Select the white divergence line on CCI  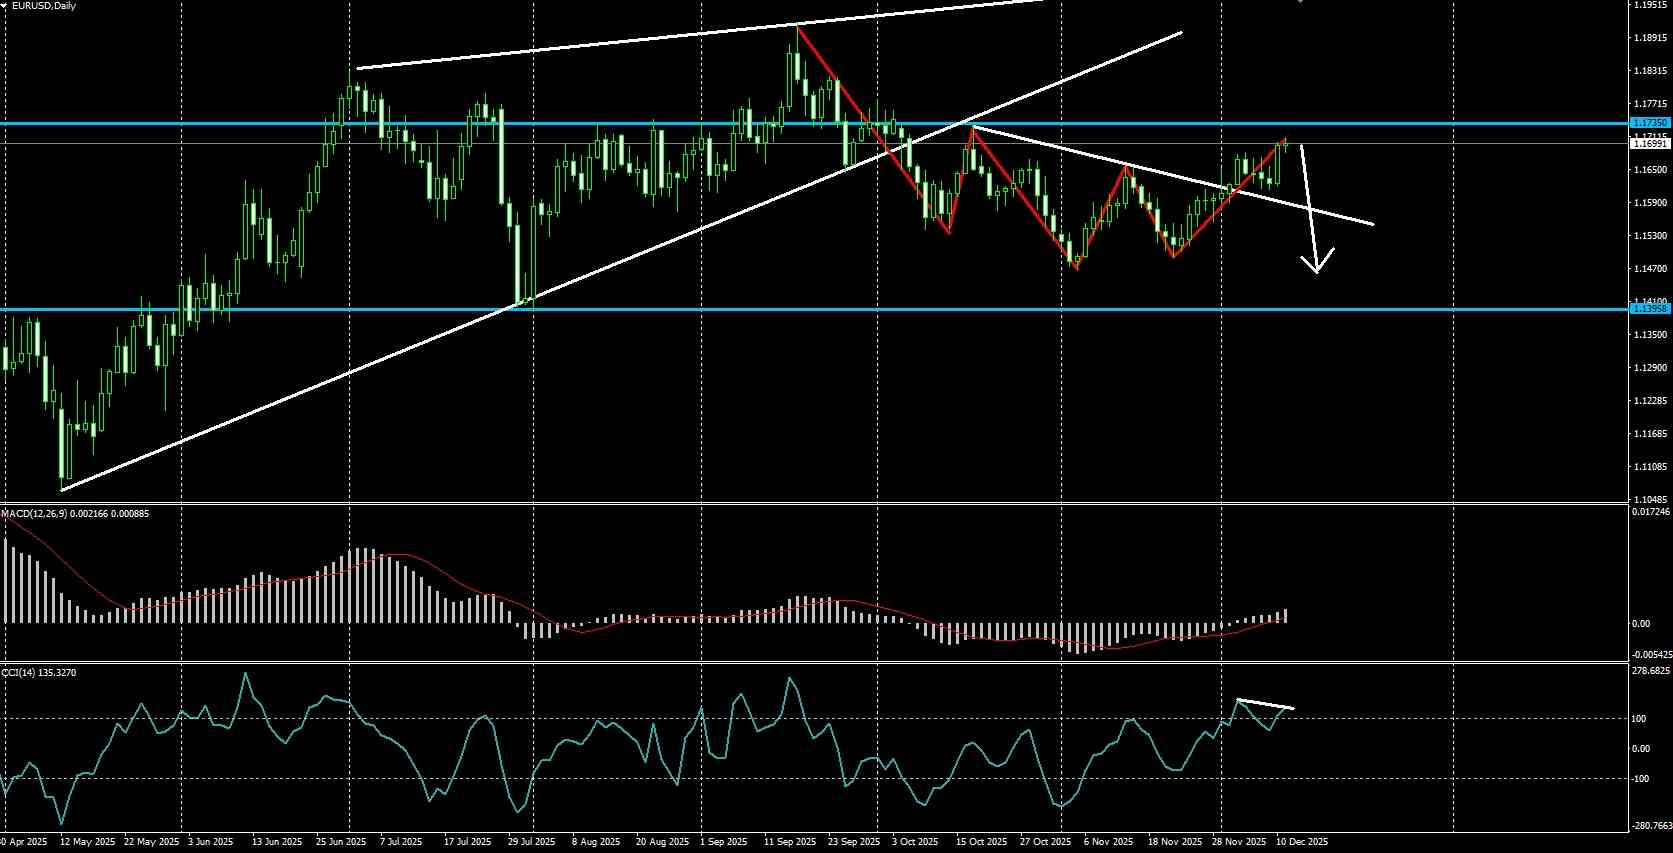click(x=1266, y=704)
